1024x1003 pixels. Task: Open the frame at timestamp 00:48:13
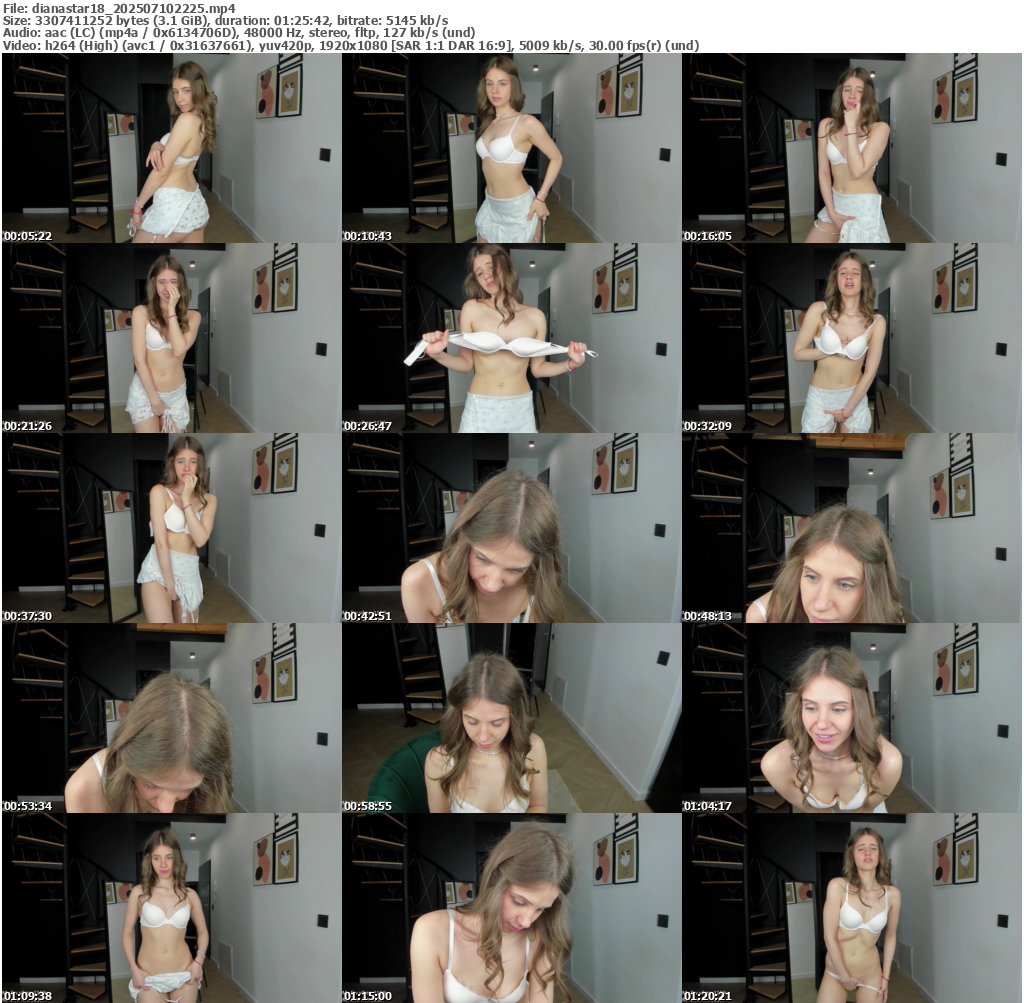(851, 528)
